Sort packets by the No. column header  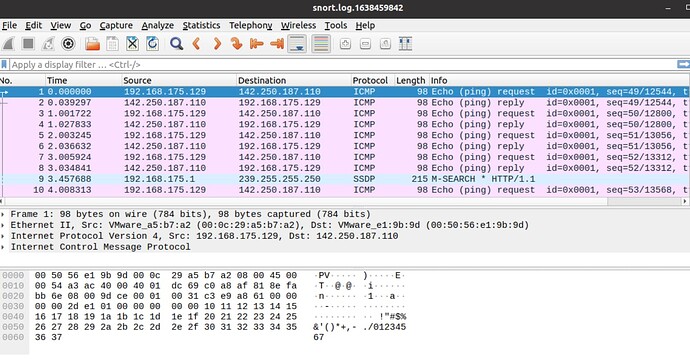click(22, 81)
